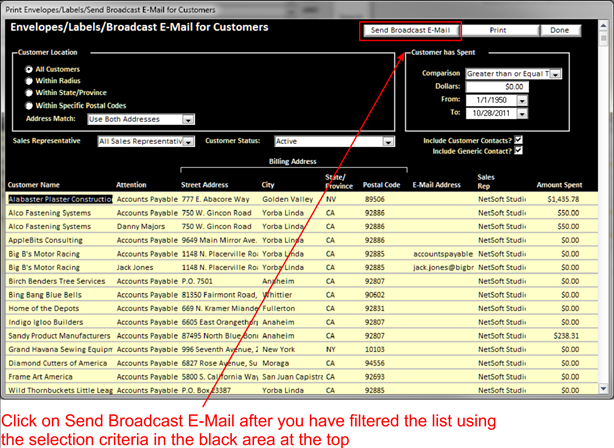Select Sandy Product Manufacturers row
The width and height of the screenshot is (614, 448).
60,336
